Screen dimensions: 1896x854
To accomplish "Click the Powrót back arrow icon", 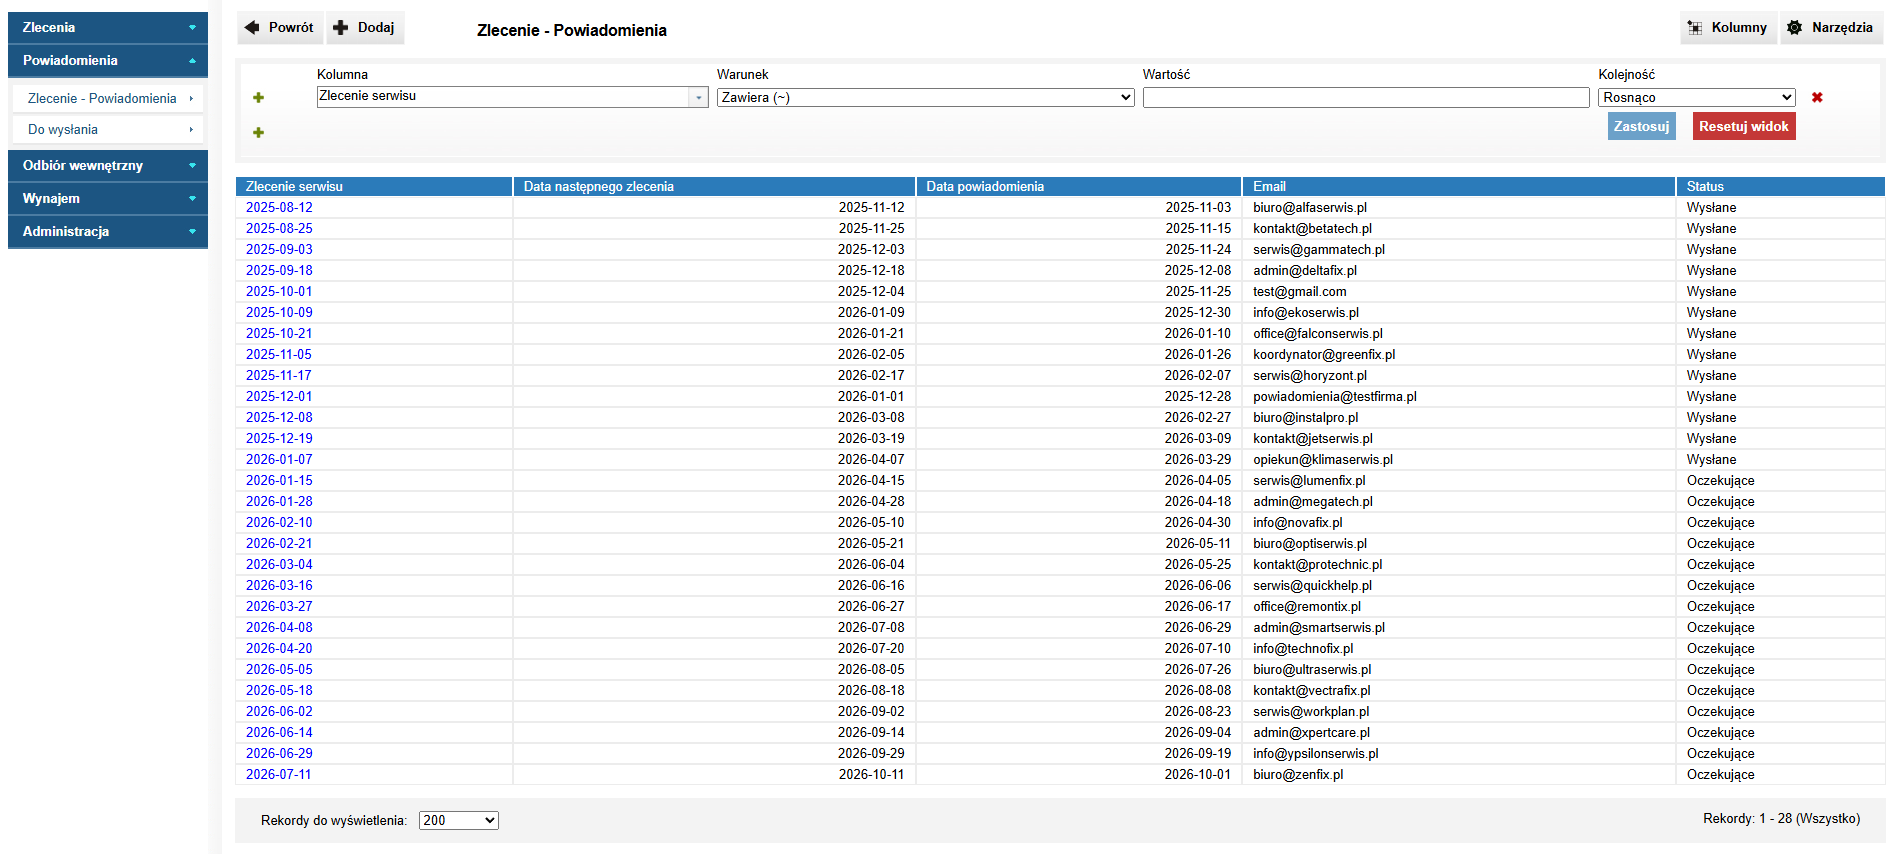I will click(252, 28).
